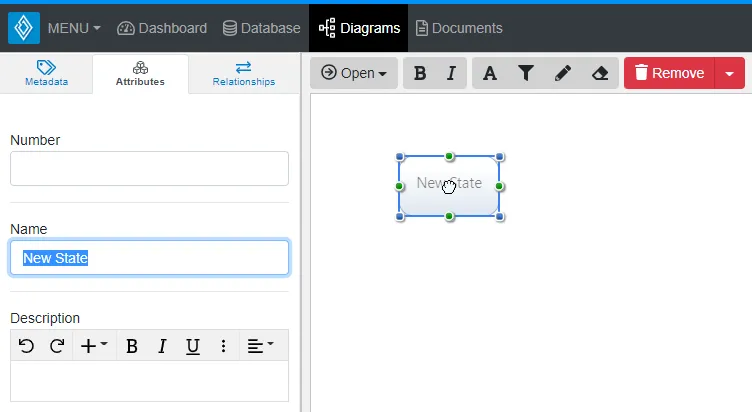
Task: Undo in the Description editor
Action: point(27,346)
